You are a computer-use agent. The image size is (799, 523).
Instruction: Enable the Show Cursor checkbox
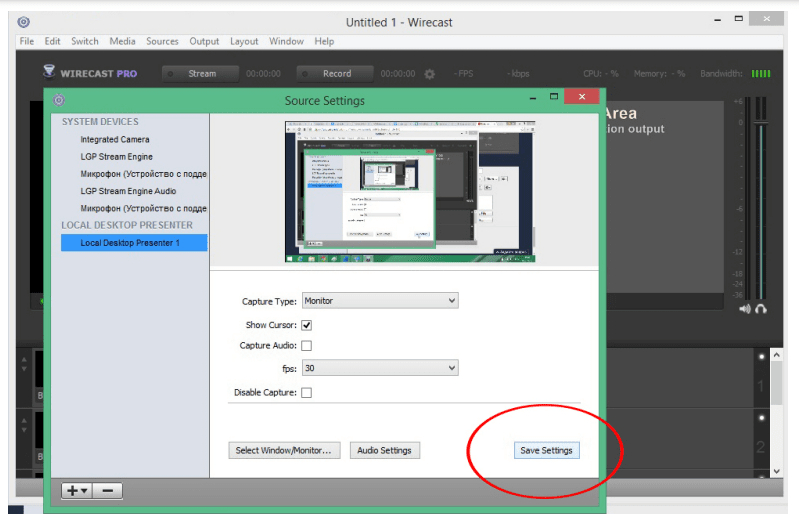[x=306, y=325]
